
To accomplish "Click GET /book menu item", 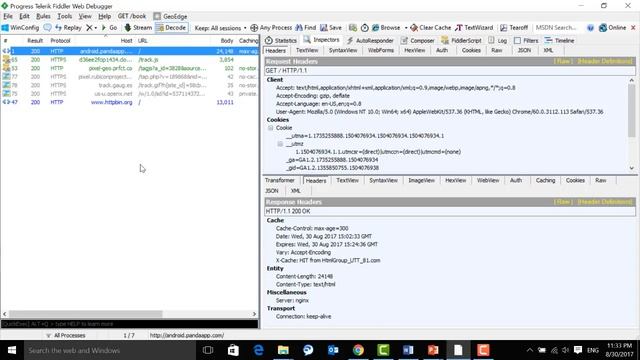I will (x=131, y=16).
